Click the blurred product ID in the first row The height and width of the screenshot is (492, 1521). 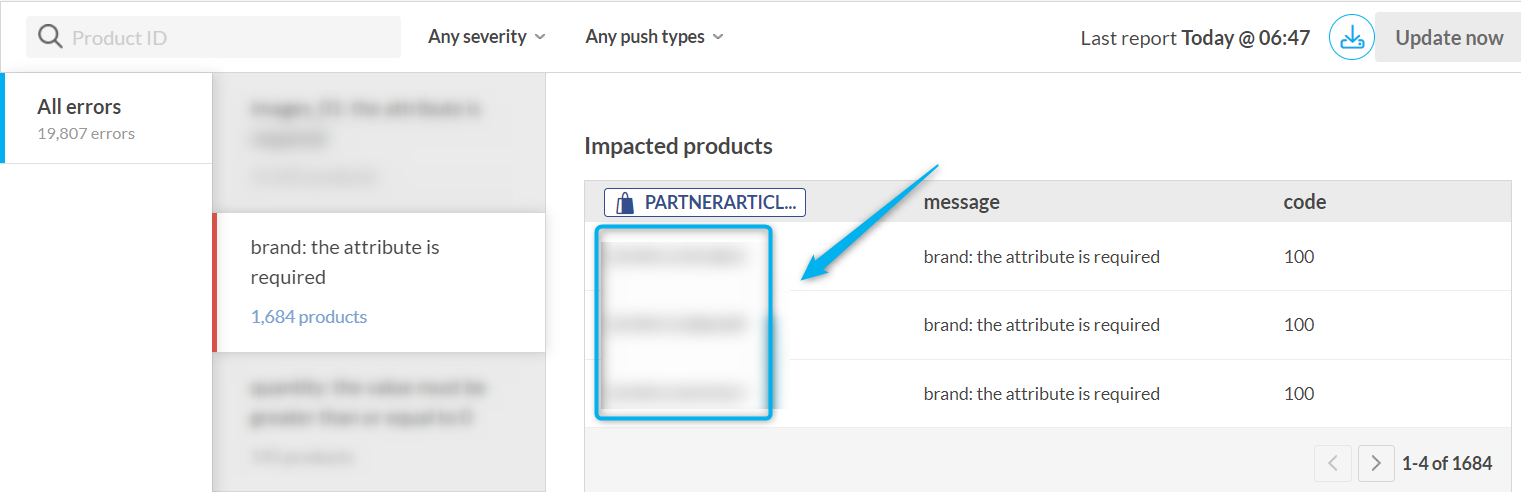[x=675, y=257]
